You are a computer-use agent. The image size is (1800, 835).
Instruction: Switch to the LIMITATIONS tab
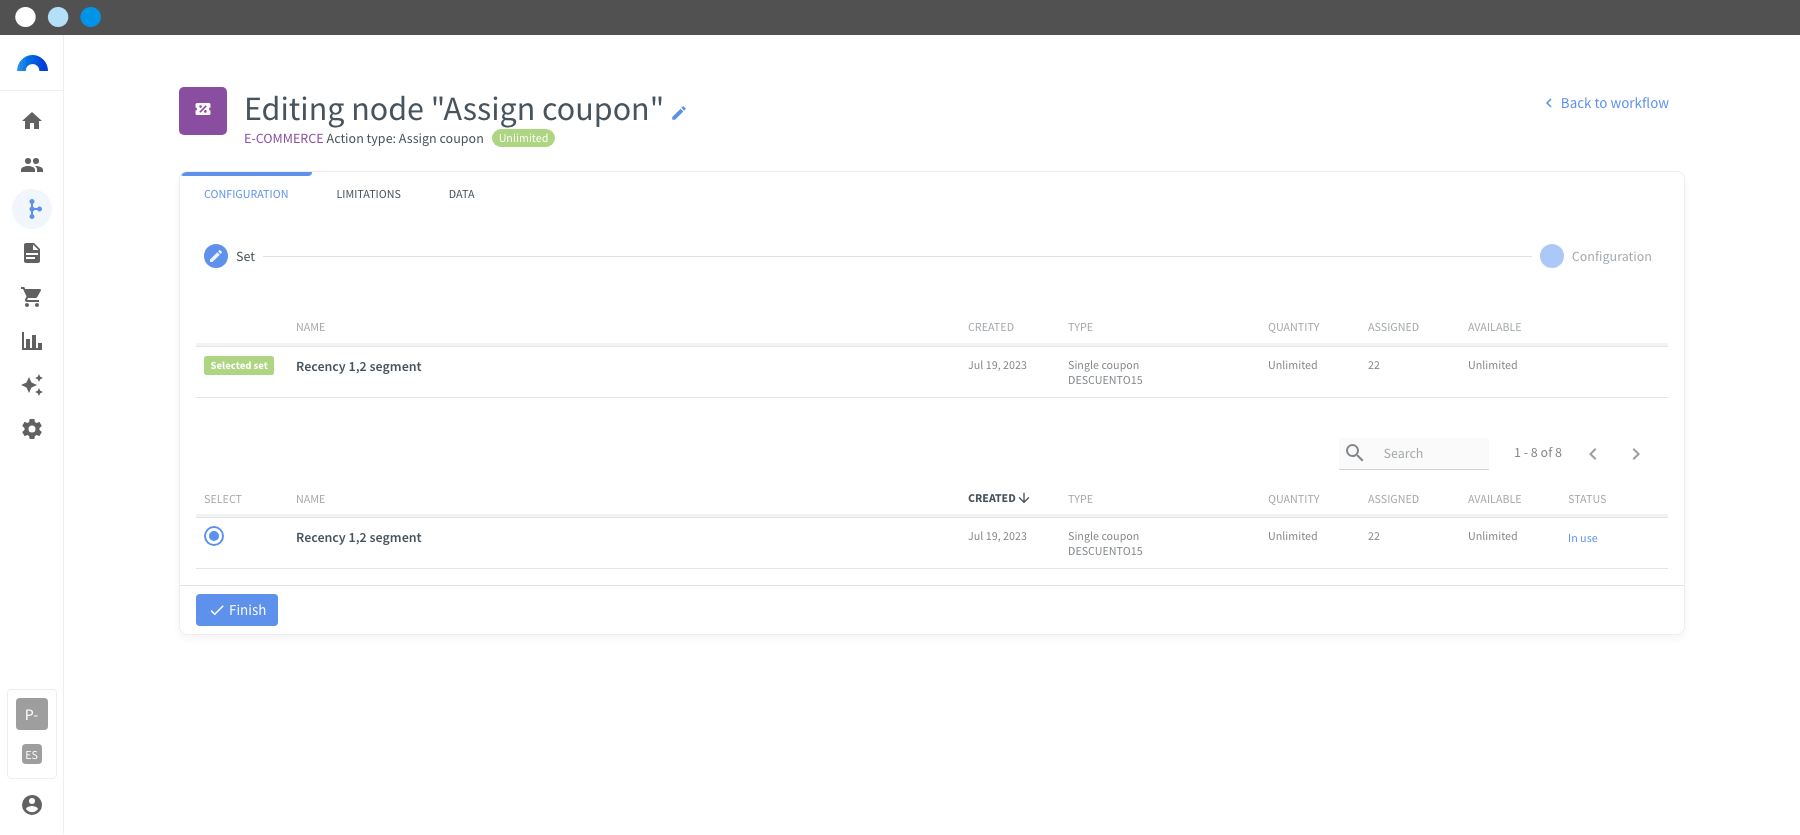click(x=368, y=194)
